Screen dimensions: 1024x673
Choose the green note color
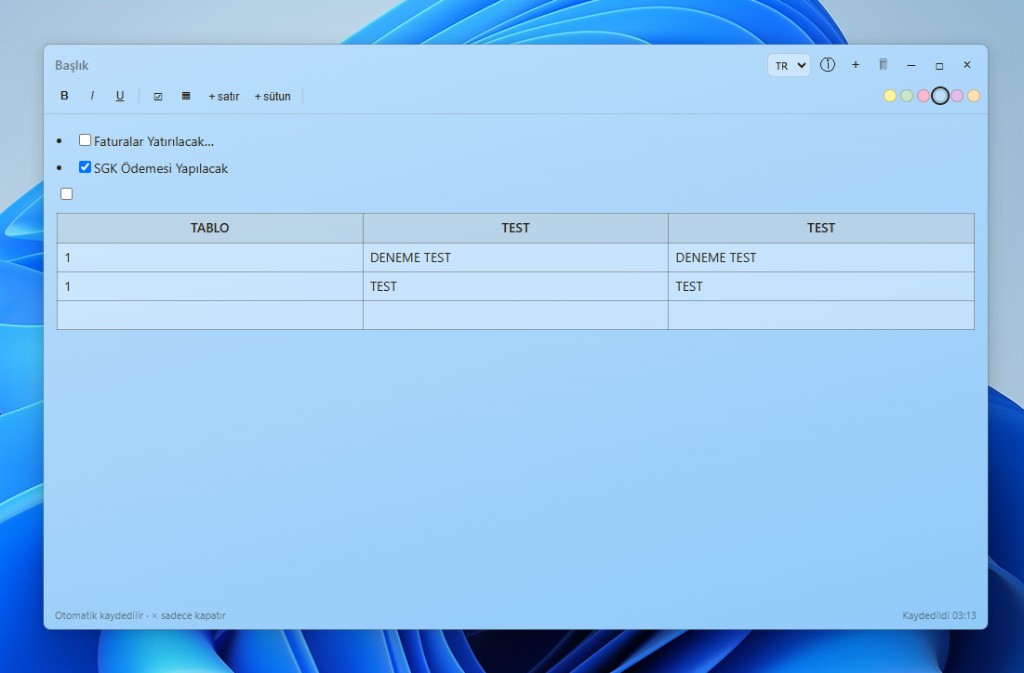coord(906,96)
